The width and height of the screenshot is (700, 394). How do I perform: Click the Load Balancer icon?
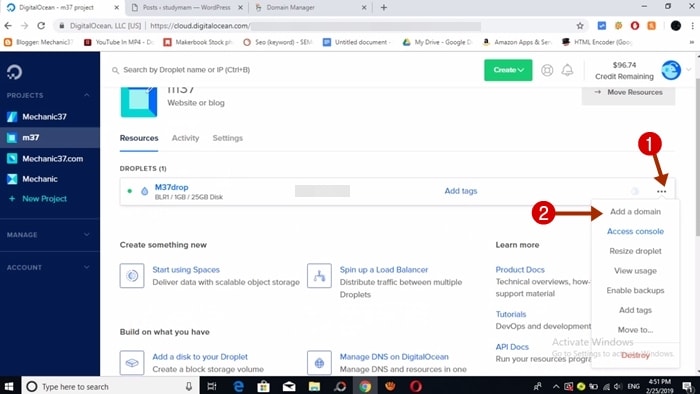pyautogui.click(x=319, y=276)
